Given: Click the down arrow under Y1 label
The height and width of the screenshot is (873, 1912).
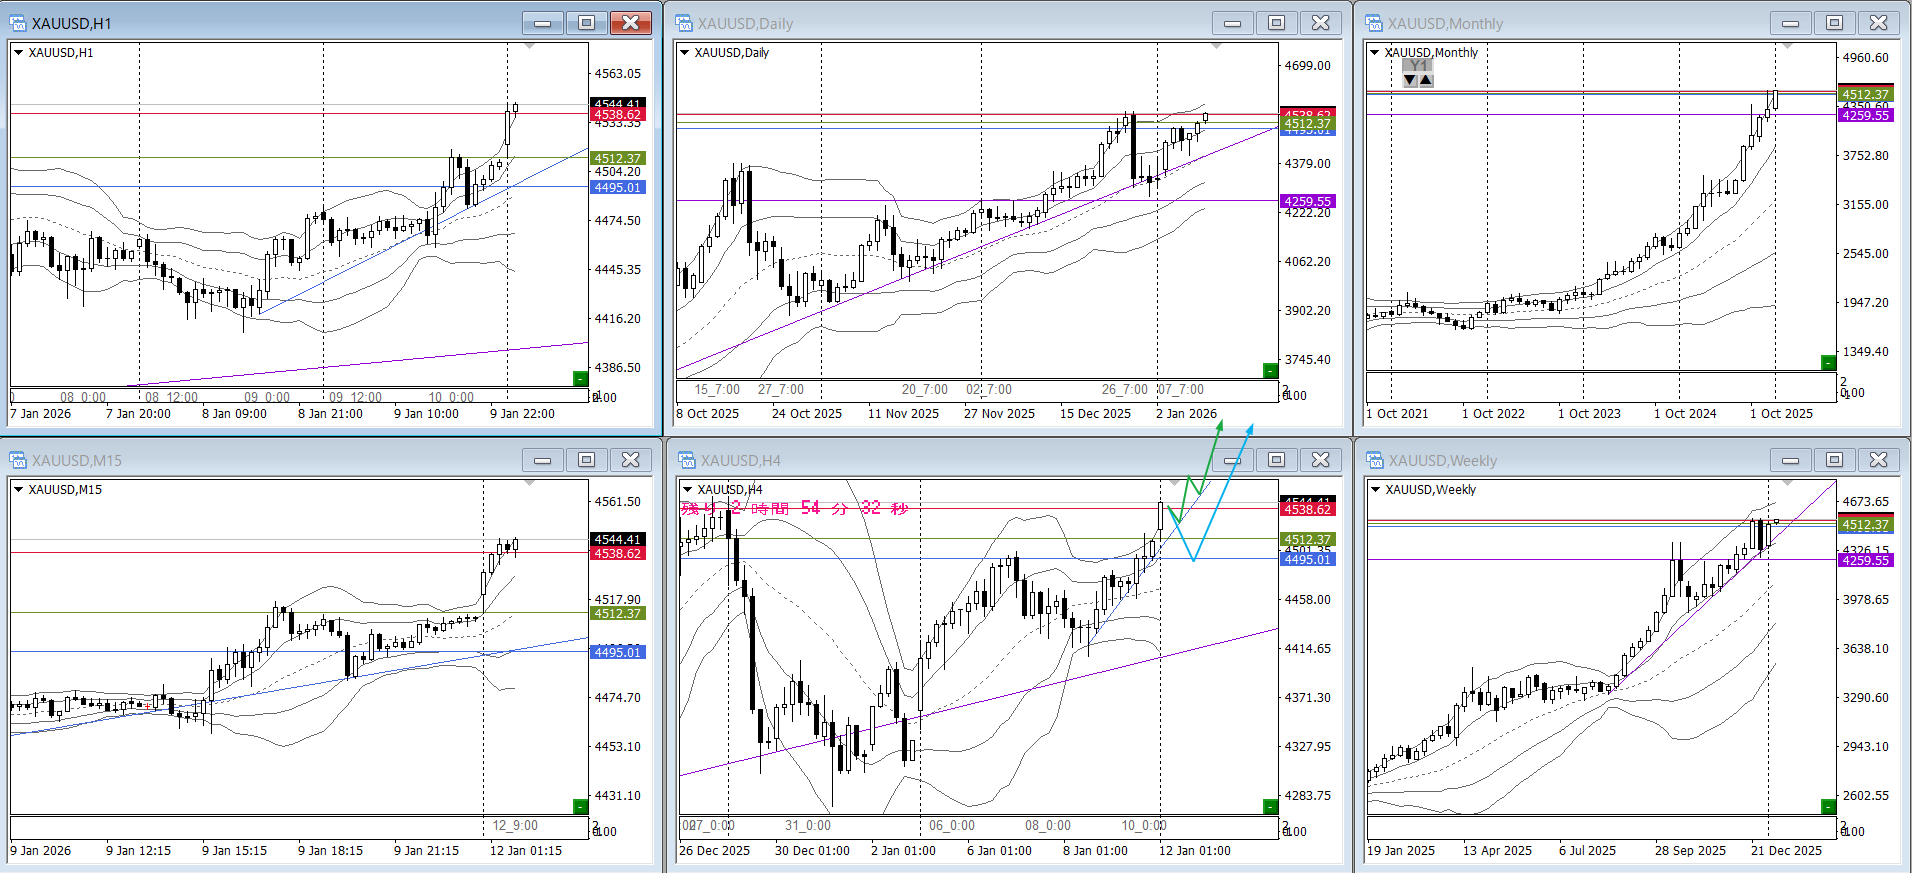Looking at the screenshot, I should point(1410,80).
